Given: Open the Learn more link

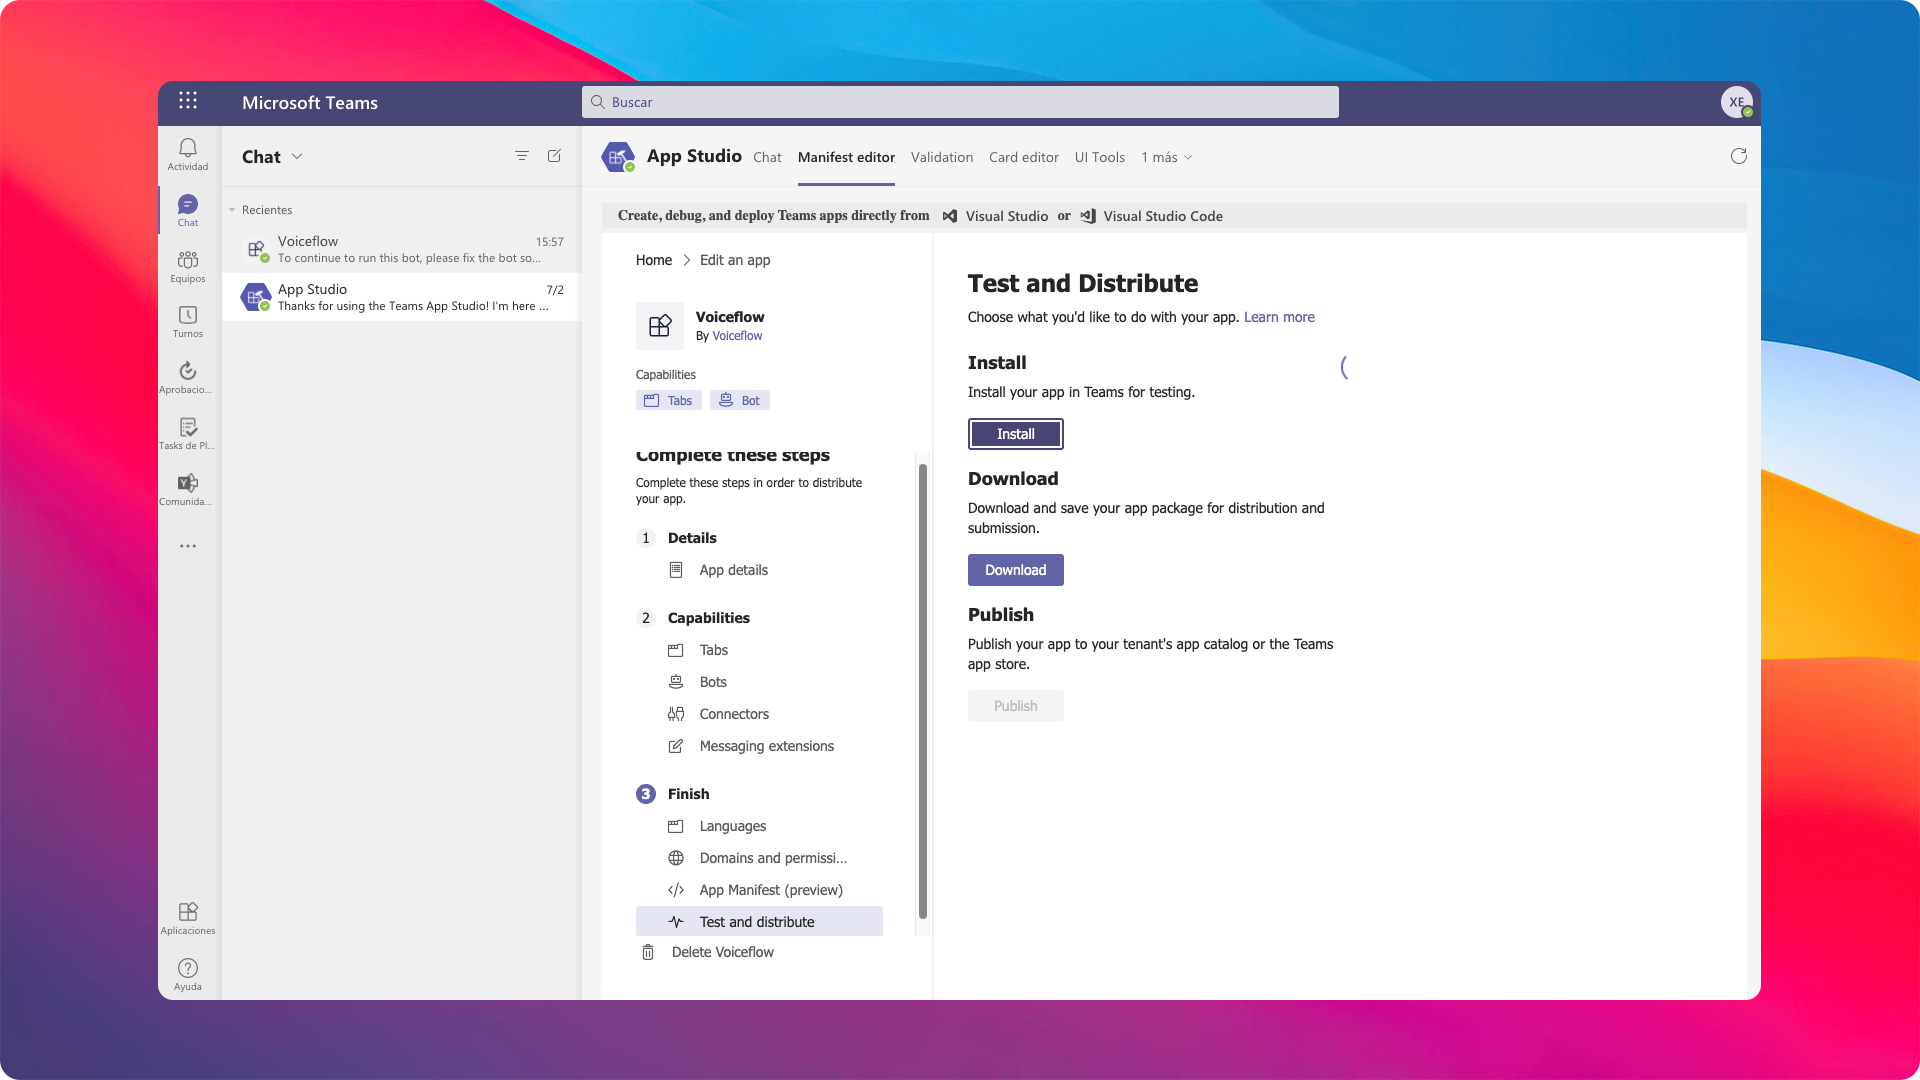Looking at the screenshot, I should click(1279, 317).
